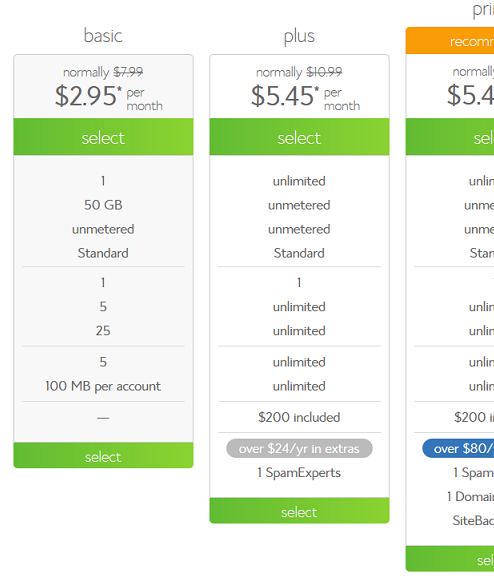Viewport: 494px width, 580px height.
Task: Click bottom select button of plus plan
Action: [x=299, y=511]
